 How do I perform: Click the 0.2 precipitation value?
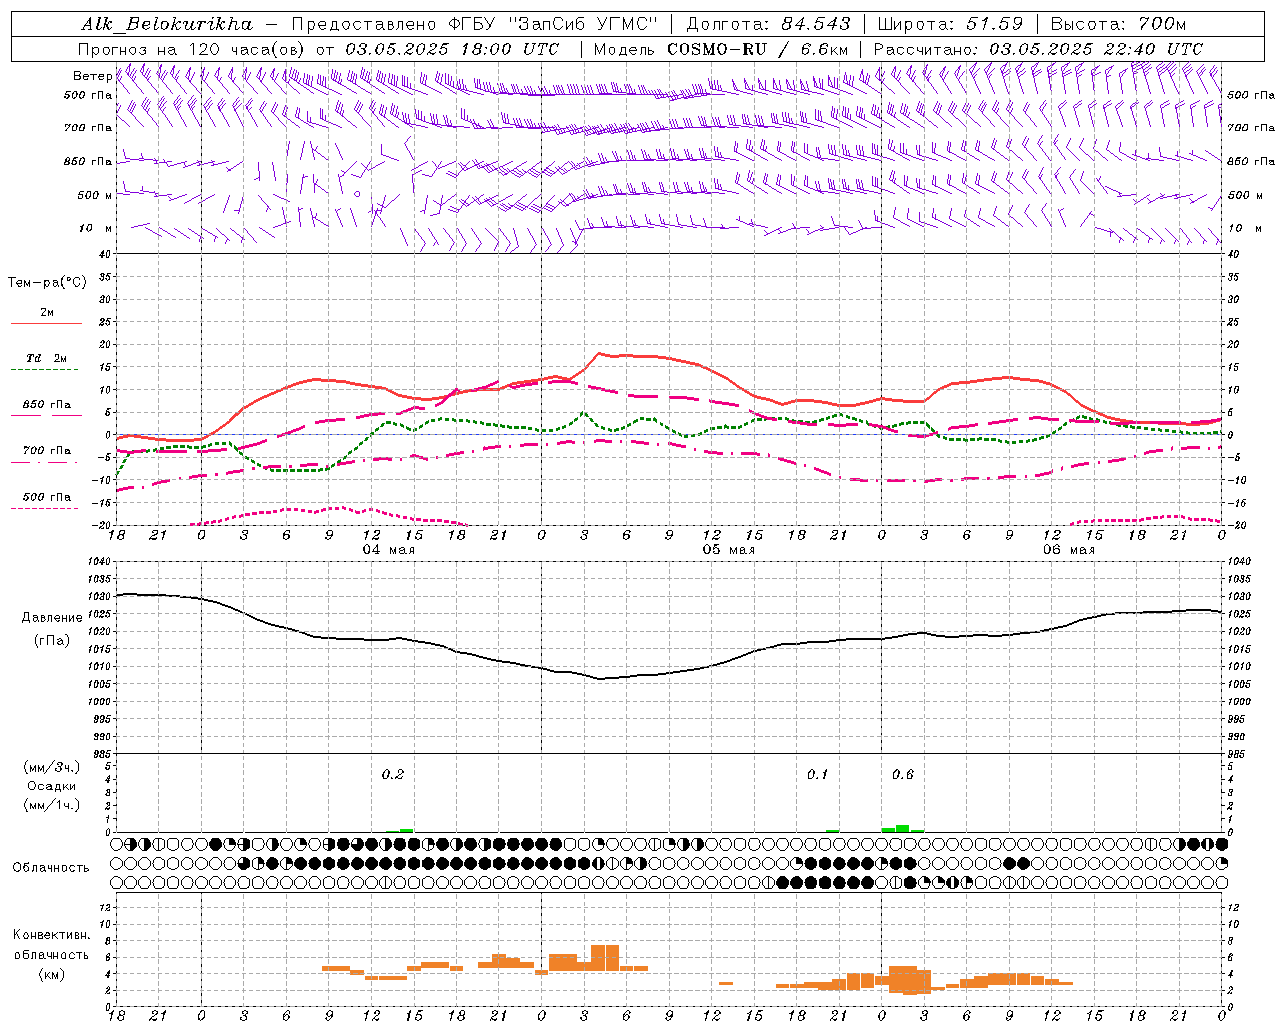coord(393,775)
